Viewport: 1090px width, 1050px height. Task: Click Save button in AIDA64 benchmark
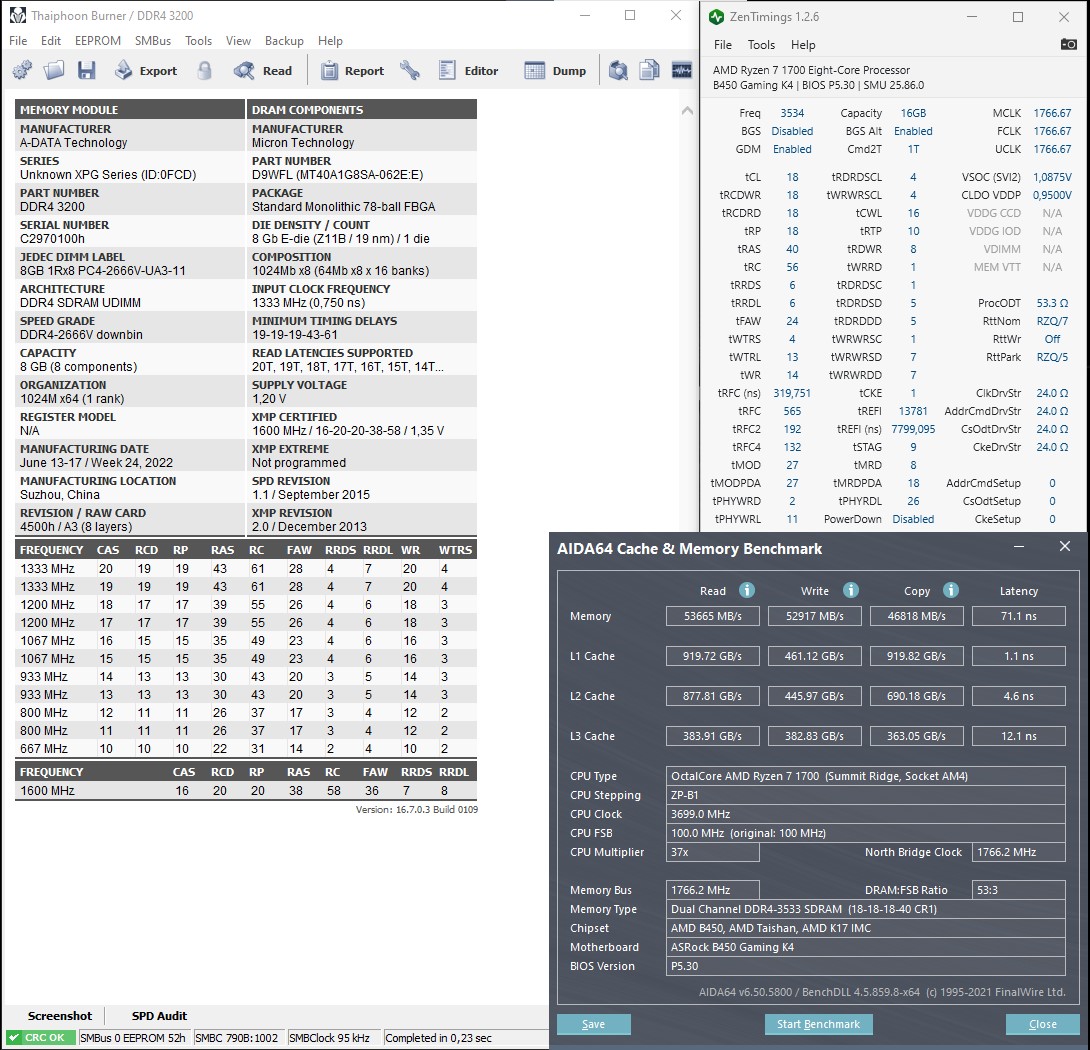coord(594,1024)
